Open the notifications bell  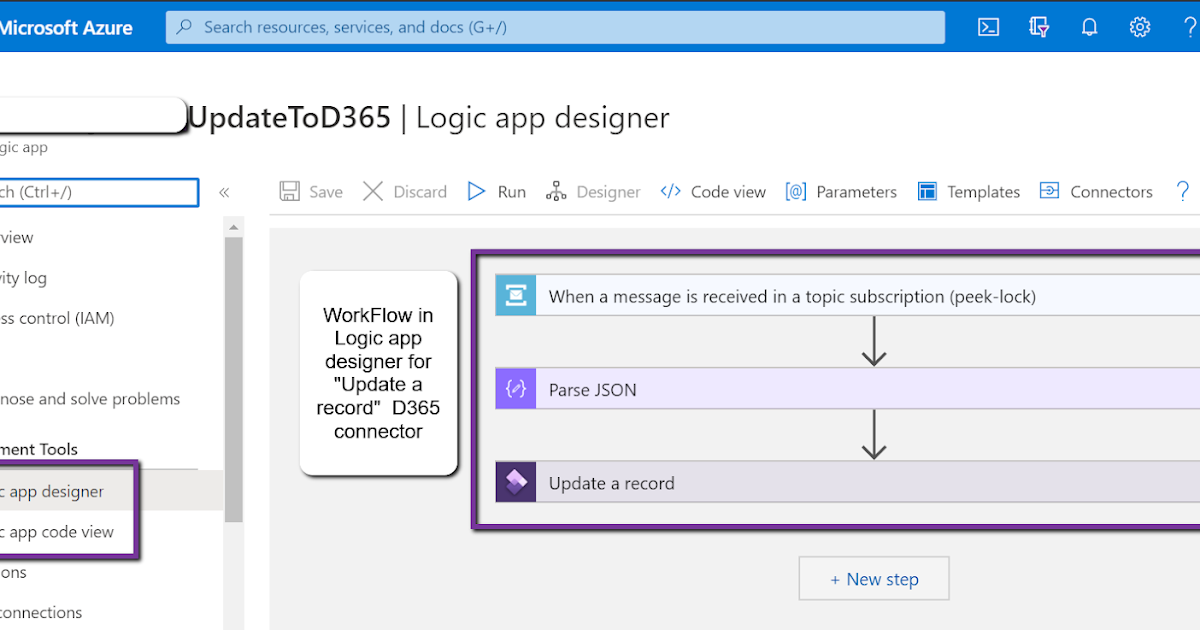1089,27
